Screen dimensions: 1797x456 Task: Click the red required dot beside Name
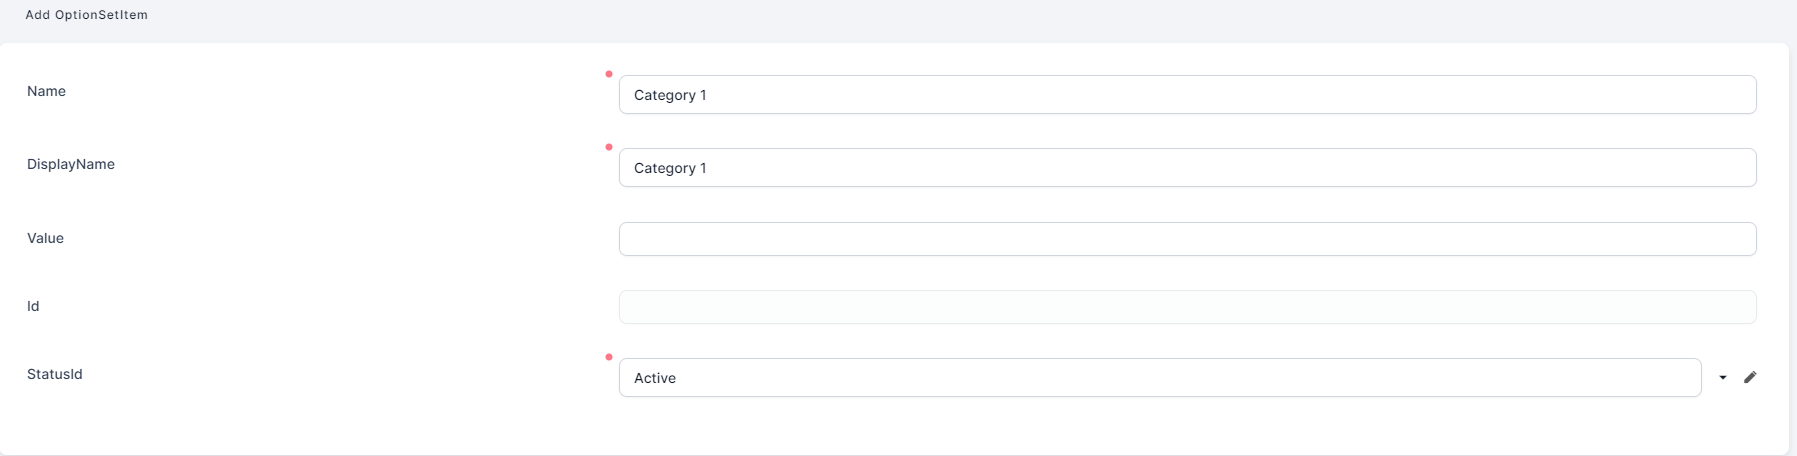point(609,74)
